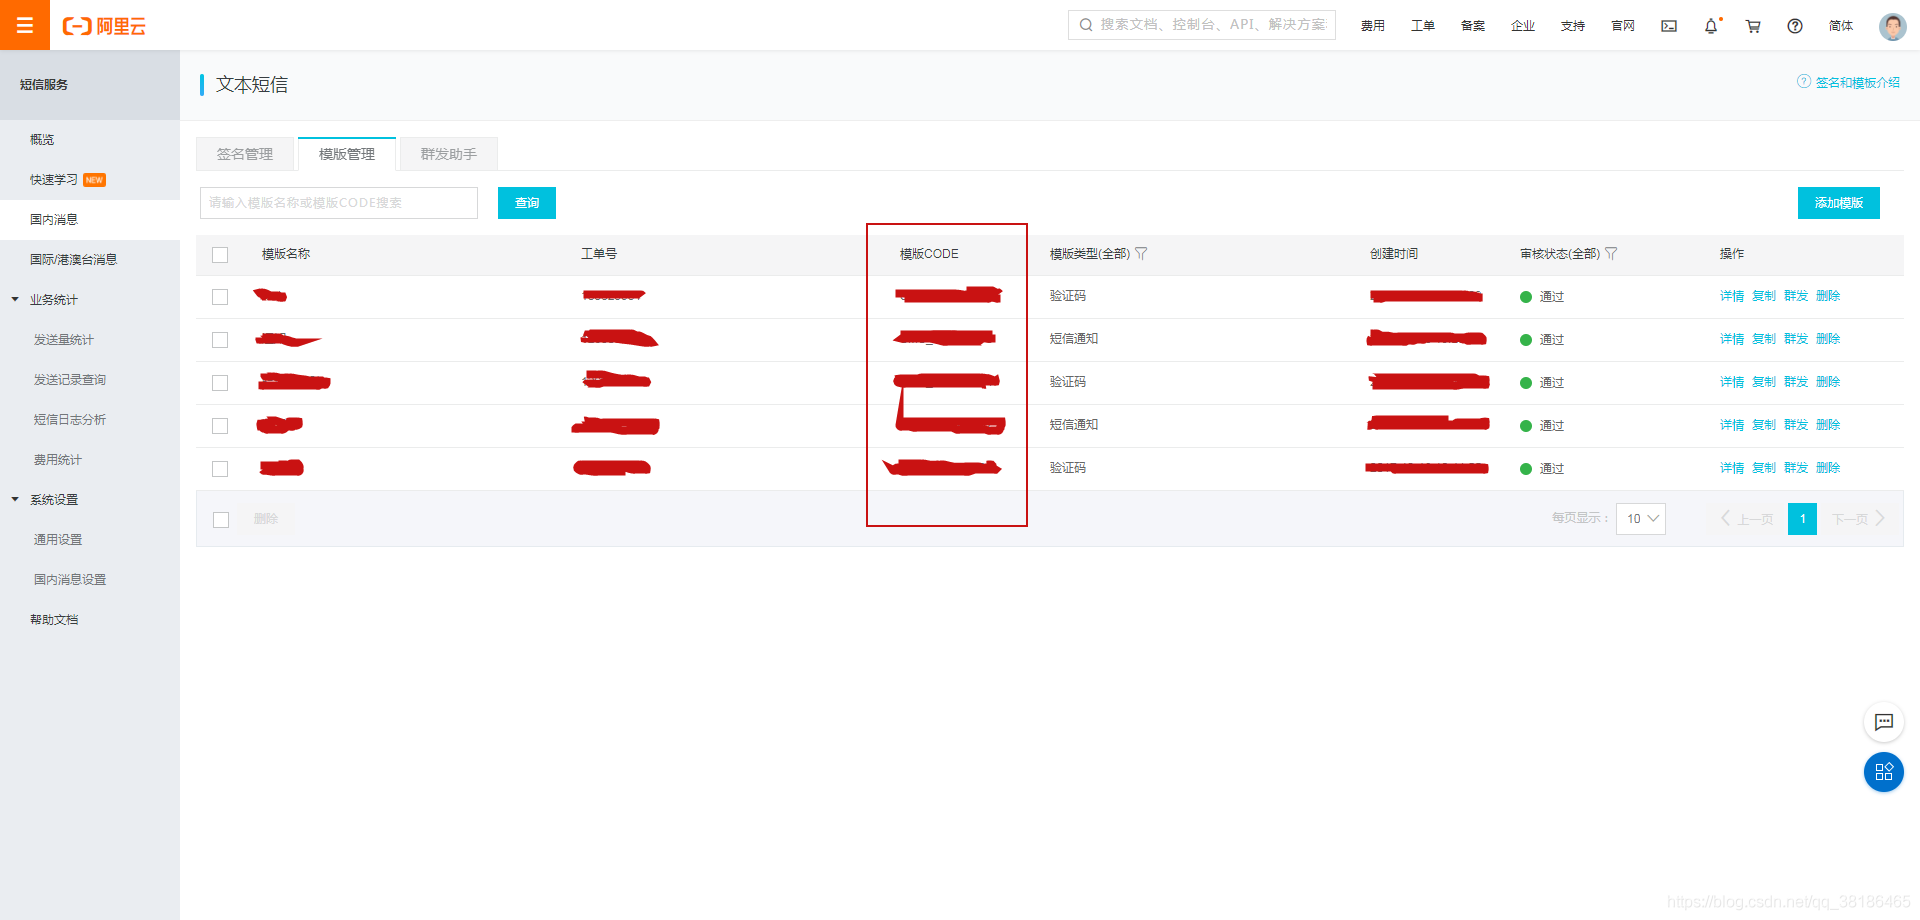
Task: Open the floating feedback chat icon
Action: [x=1884, y=722]
